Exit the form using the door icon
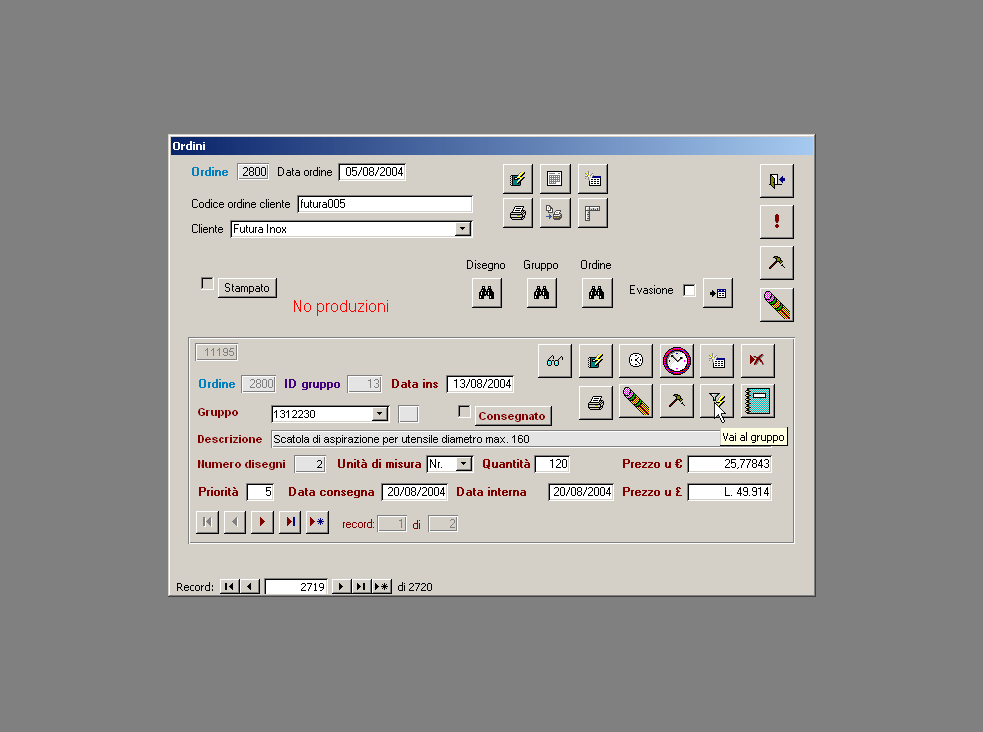The width and height of the screenshot is (983, 732). click(x=777, y=180)
